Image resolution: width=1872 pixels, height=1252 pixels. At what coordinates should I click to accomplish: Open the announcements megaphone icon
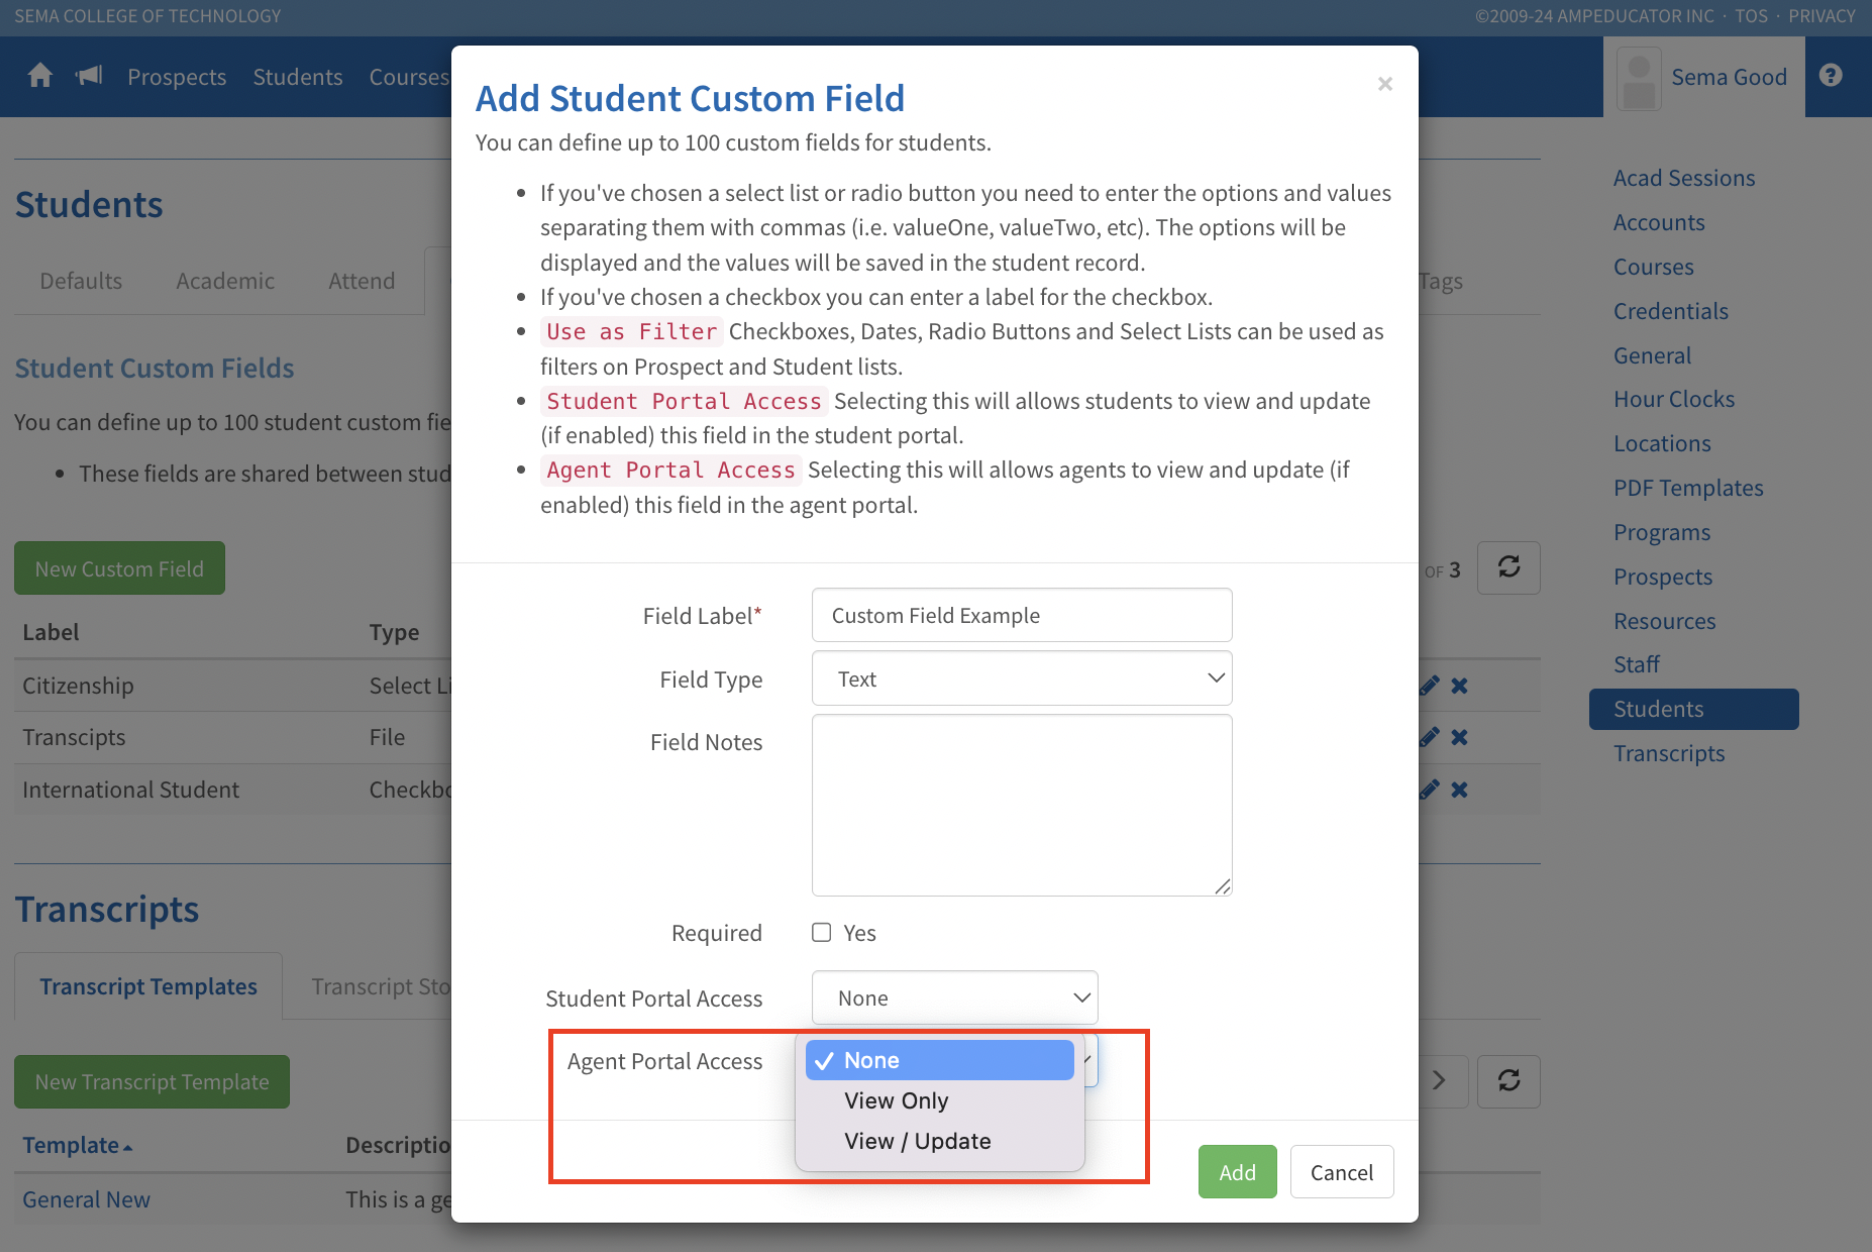click(89, 76)
